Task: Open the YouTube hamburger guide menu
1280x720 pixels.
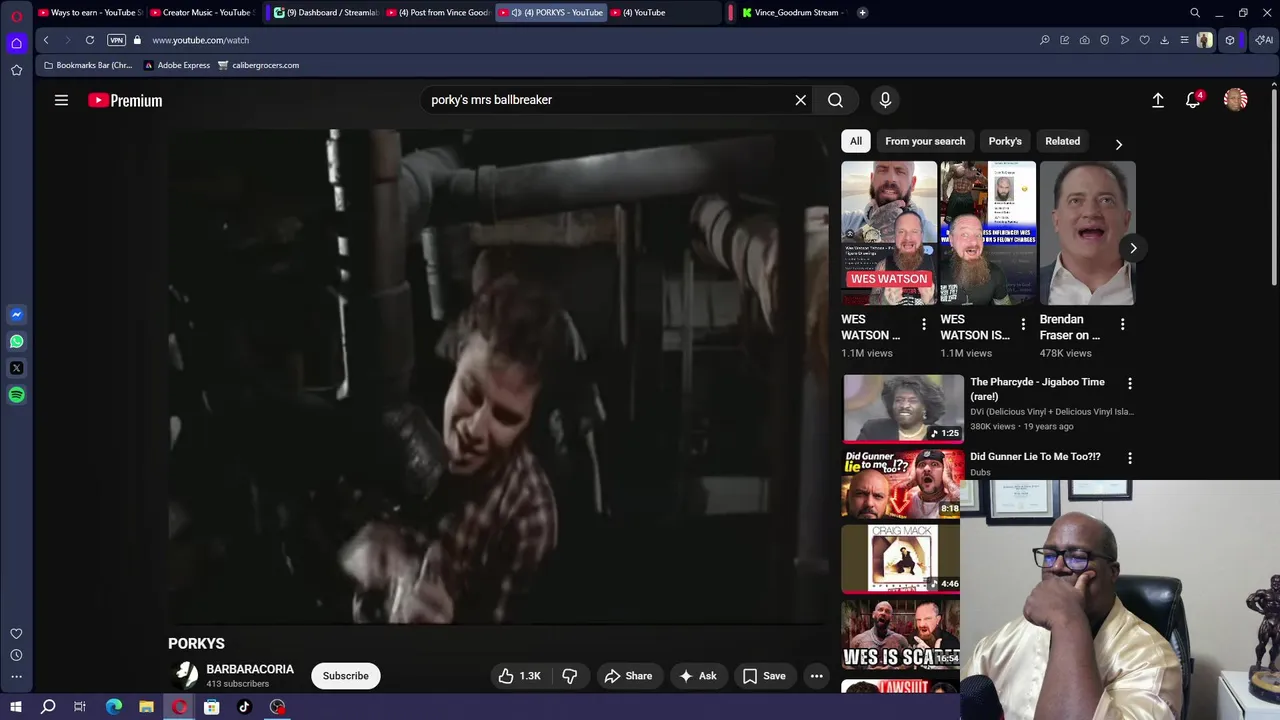Action: (x=61, y=100)
